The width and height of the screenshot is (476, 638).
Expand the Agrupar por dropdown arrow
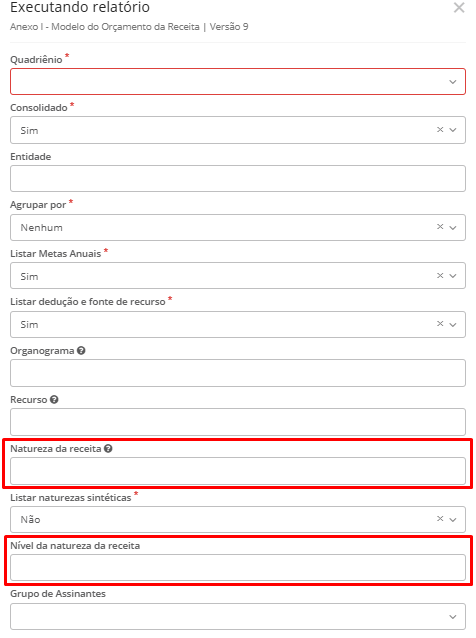click(453, 227)
